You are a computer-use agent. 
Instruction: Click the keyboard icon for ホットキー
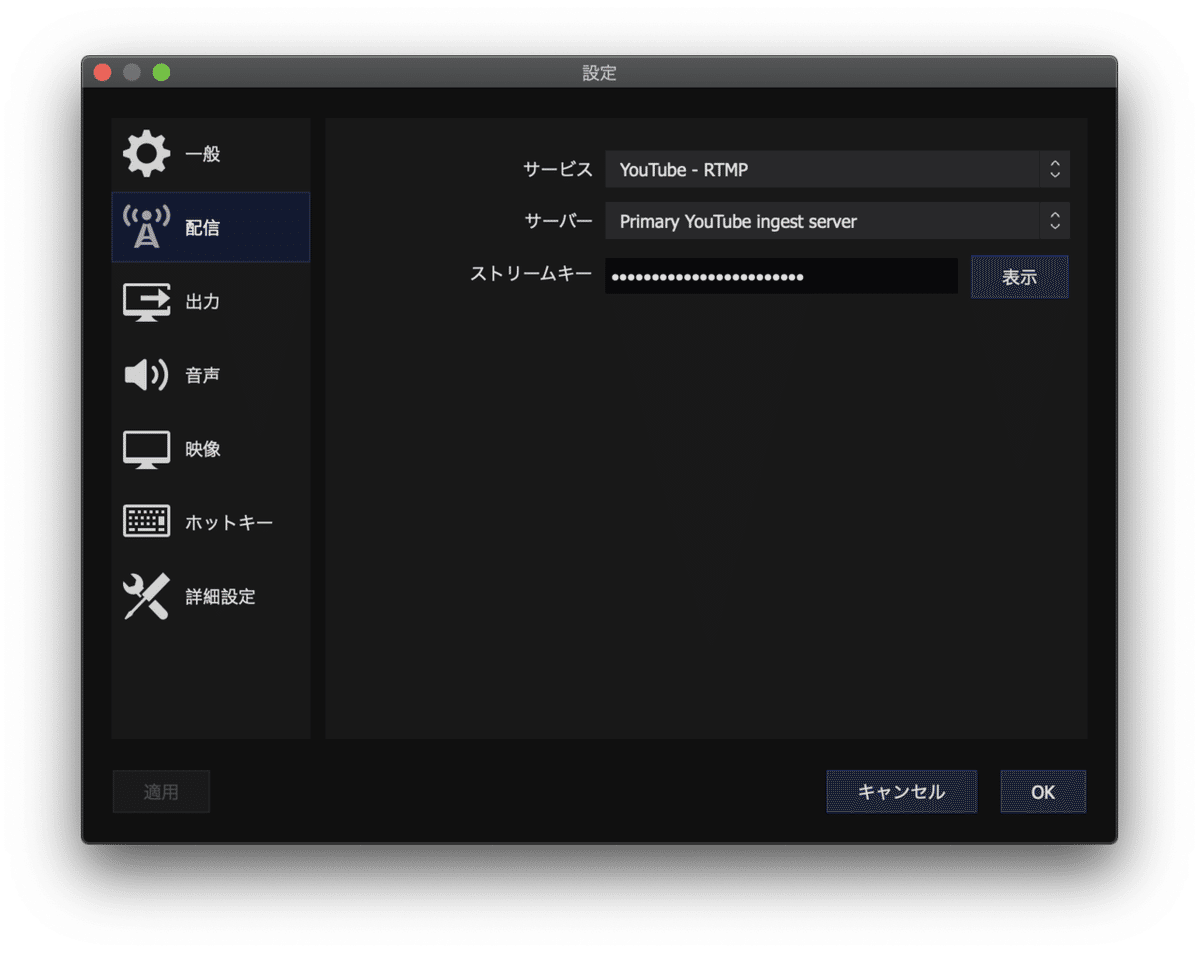pos(147,522)
